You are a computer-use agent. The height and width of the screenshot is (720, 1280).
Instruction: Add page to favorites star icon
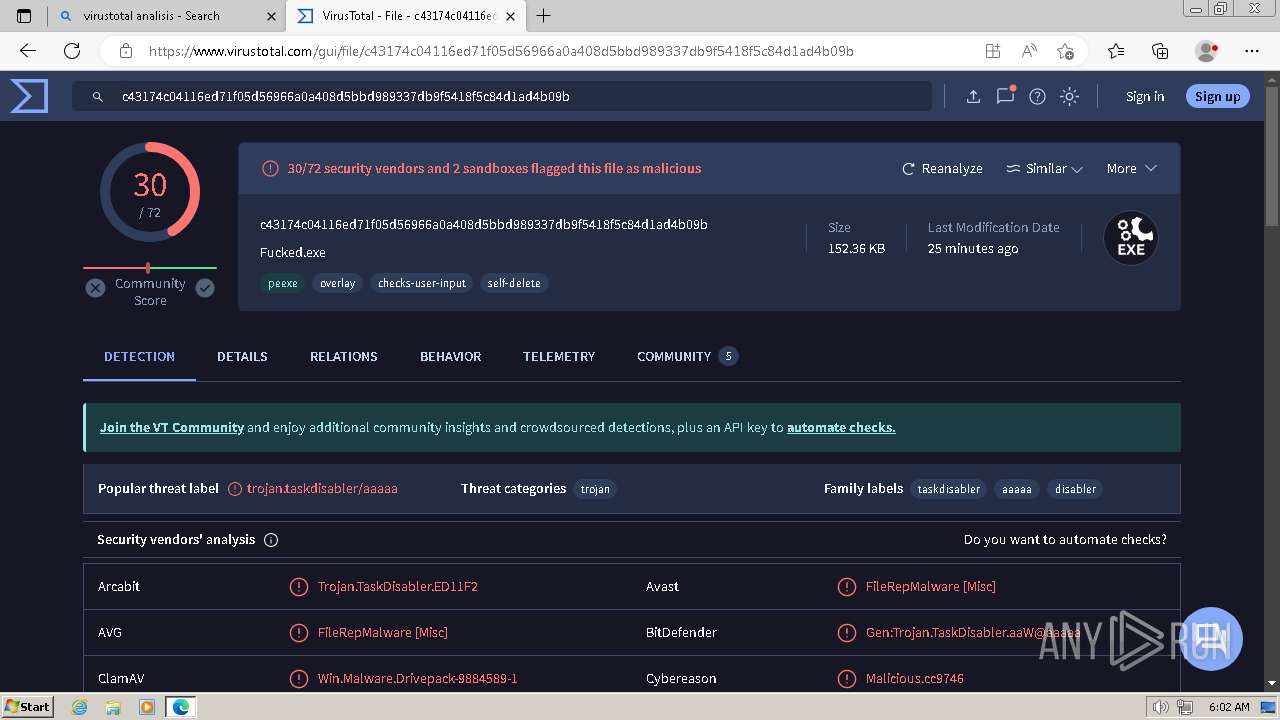click(1065, 51)
